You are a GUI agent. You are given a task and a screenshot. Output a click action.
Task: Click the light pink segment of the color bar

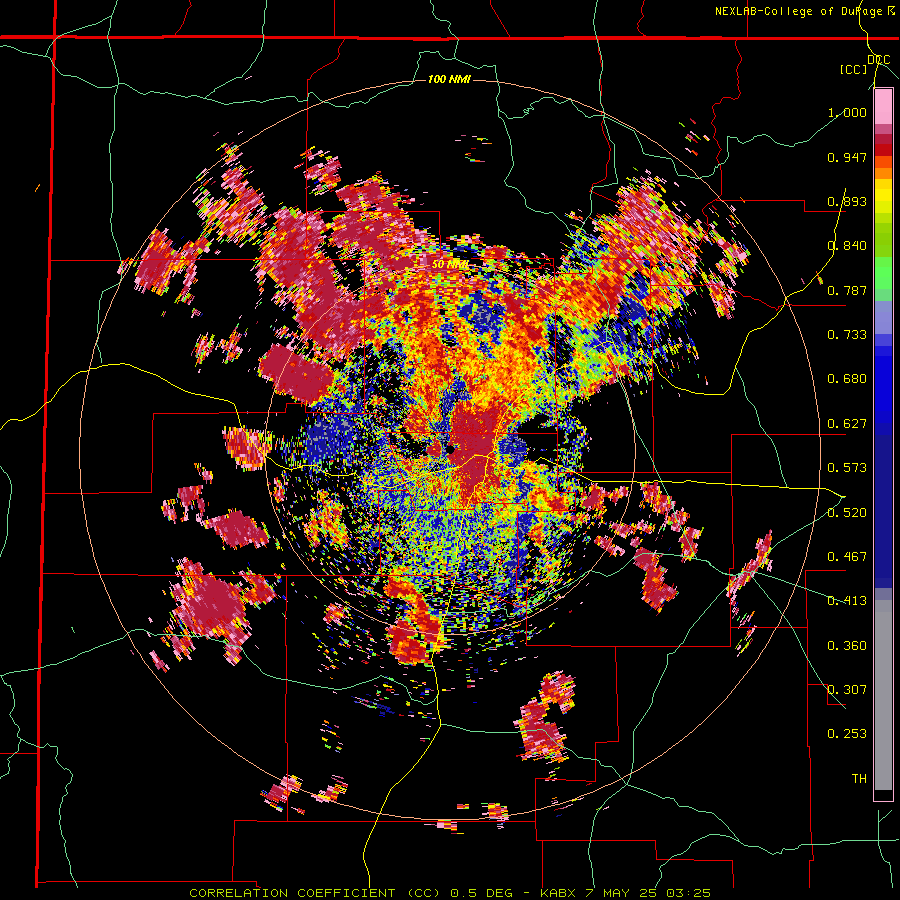coord(883,107)
